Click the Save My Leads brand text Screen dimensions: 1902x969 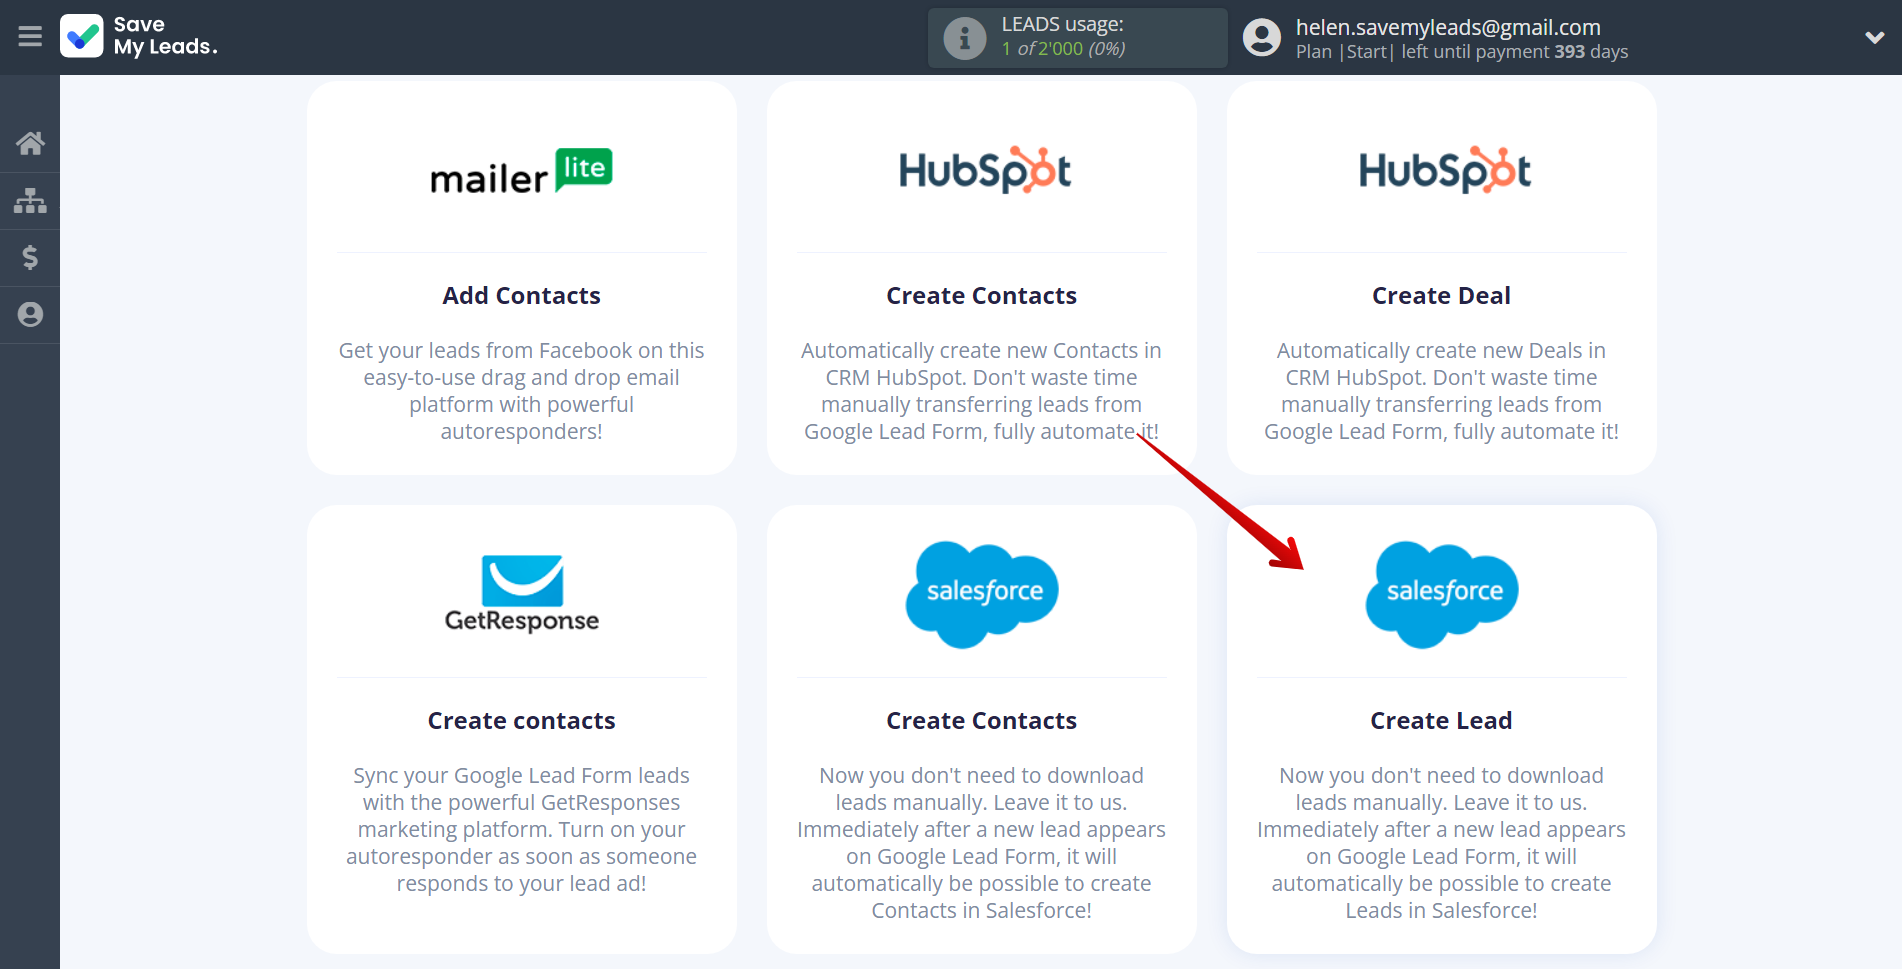coord(165,36)
